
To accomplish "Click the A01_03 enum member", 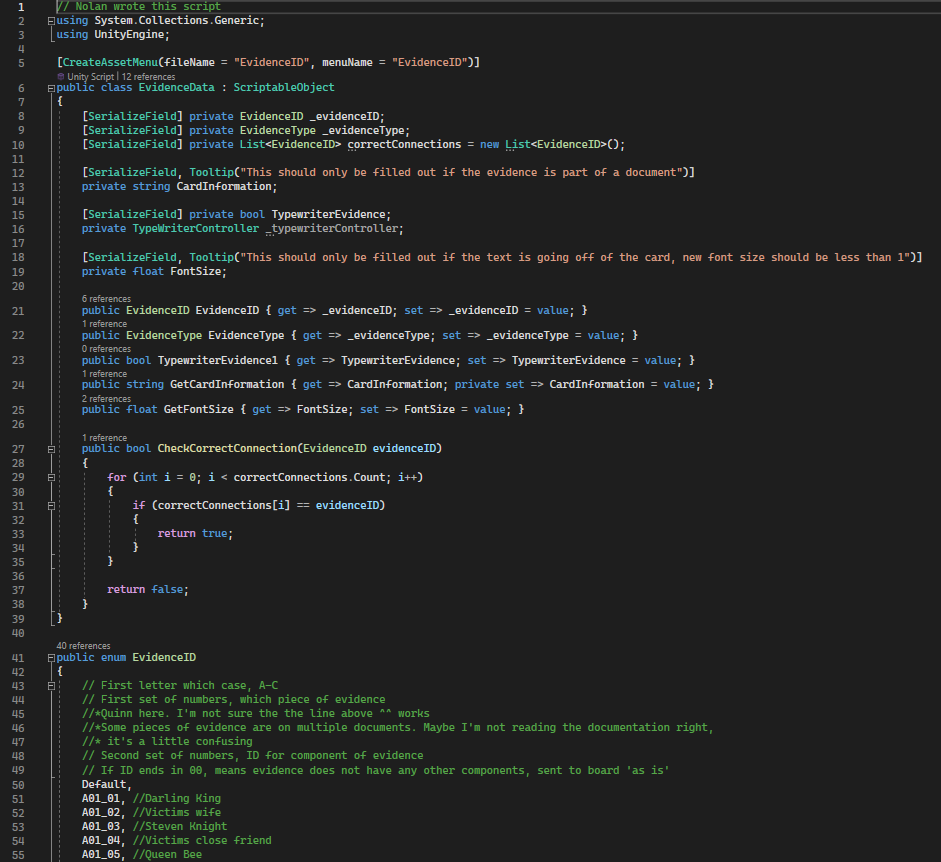I will coord(101,827).
